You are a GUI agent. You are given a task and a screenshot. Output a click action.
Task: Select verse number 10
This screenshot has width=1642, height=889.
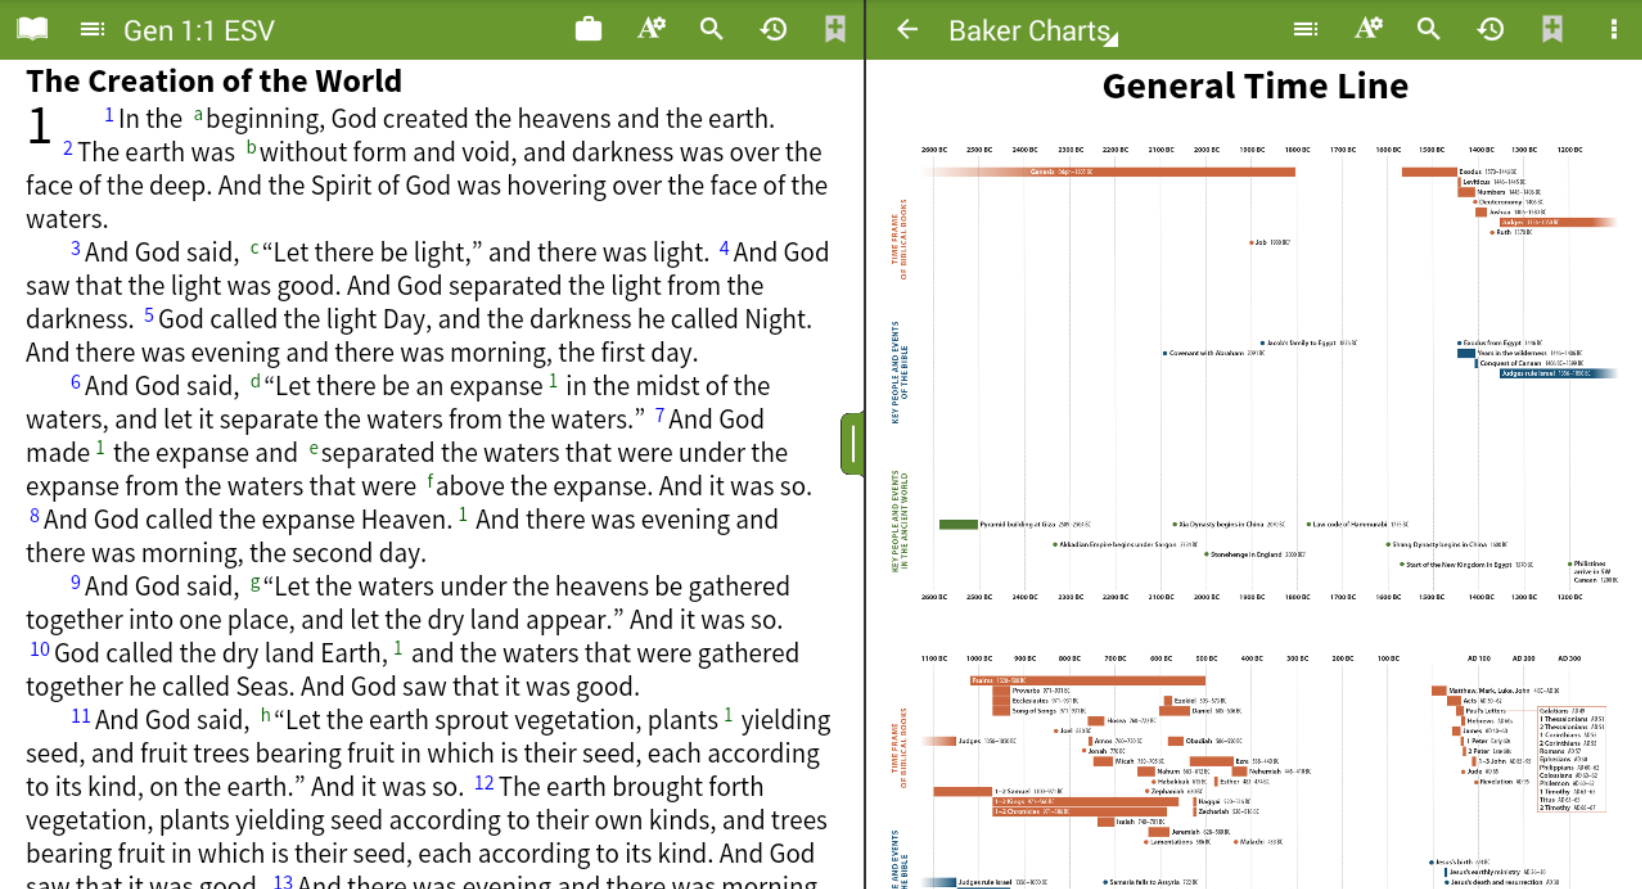(40, 649)
